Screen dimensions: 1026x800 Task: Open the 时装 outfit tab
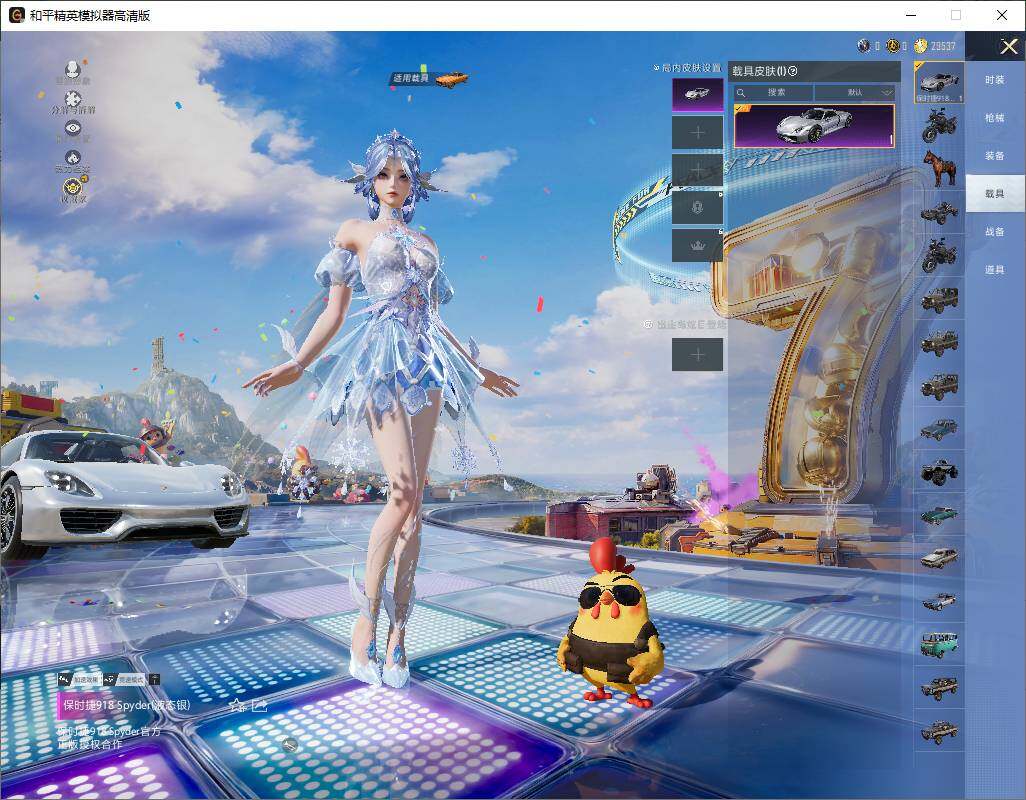pyautogui.click(x=995, y=80)
